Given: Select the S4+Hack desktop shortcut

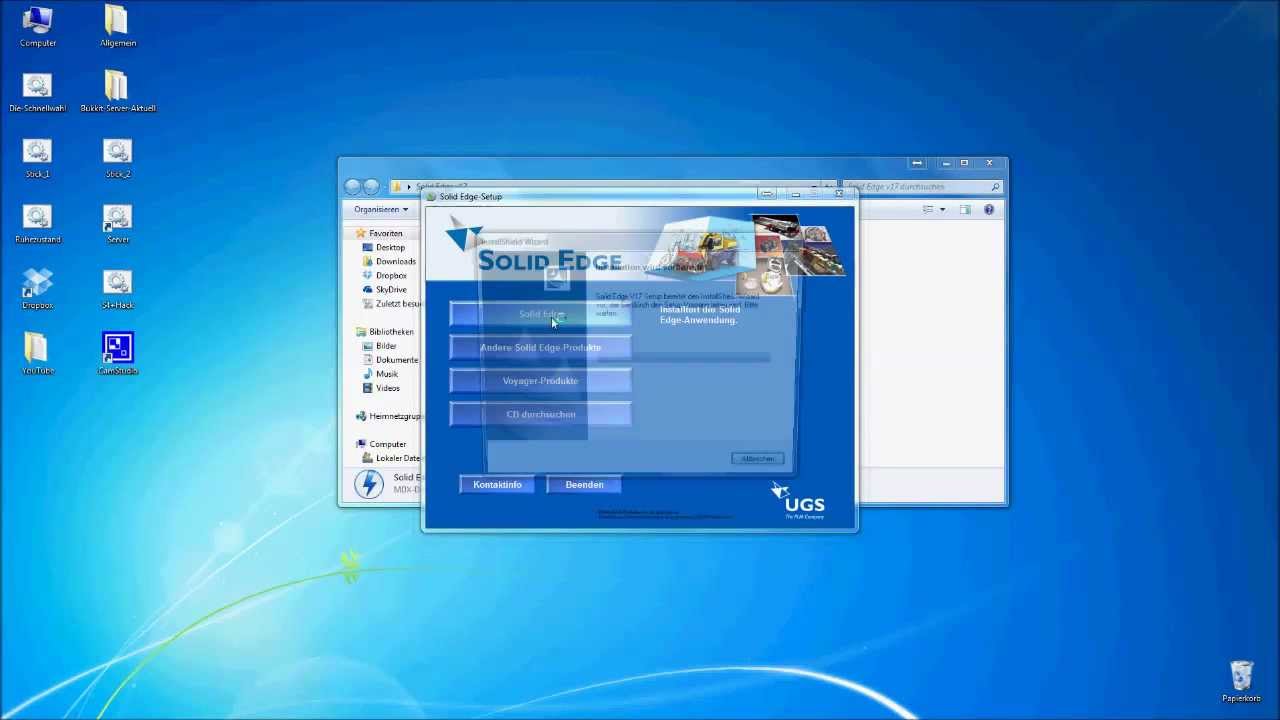Looking at the screenshot, I should 117,288.
